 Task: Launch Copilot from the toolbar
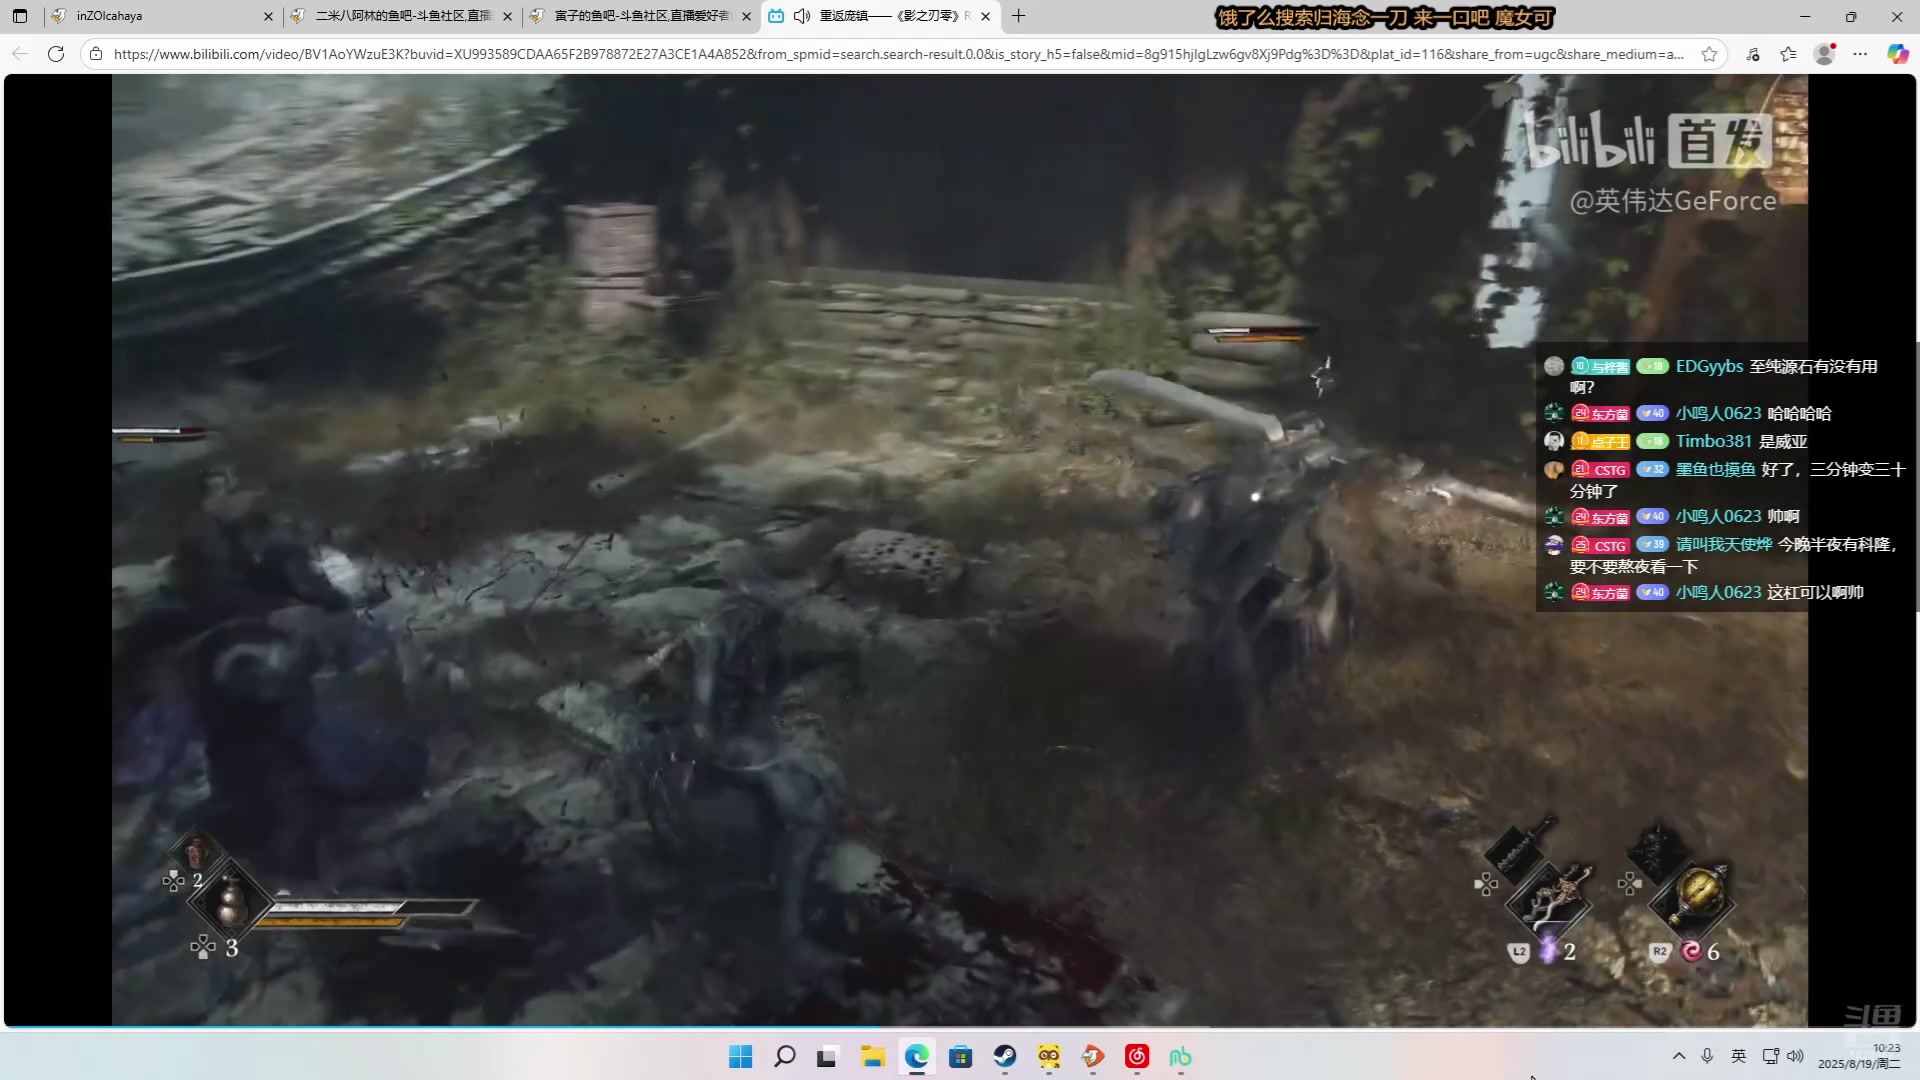coord(1897,54)
